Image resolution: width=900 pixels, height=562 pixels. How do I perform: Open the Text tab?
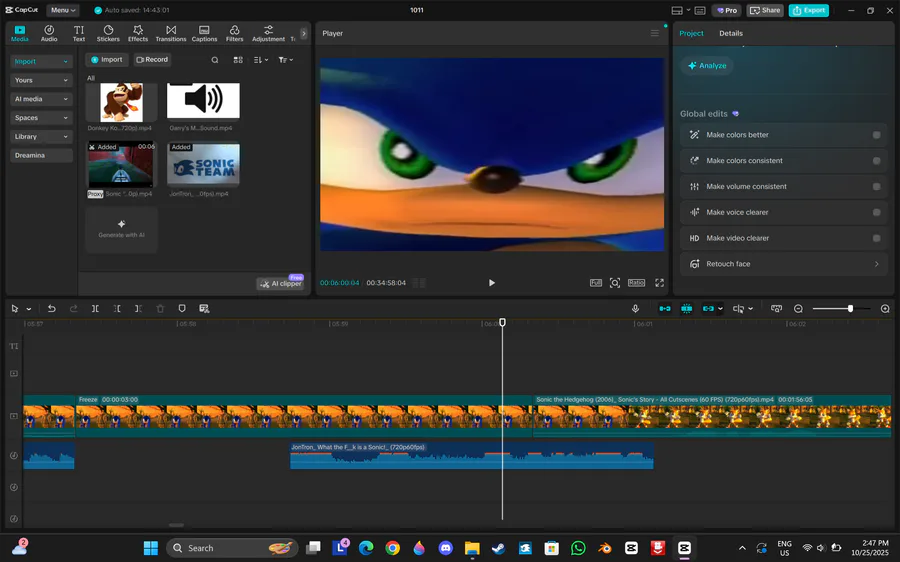coord(79,33)
